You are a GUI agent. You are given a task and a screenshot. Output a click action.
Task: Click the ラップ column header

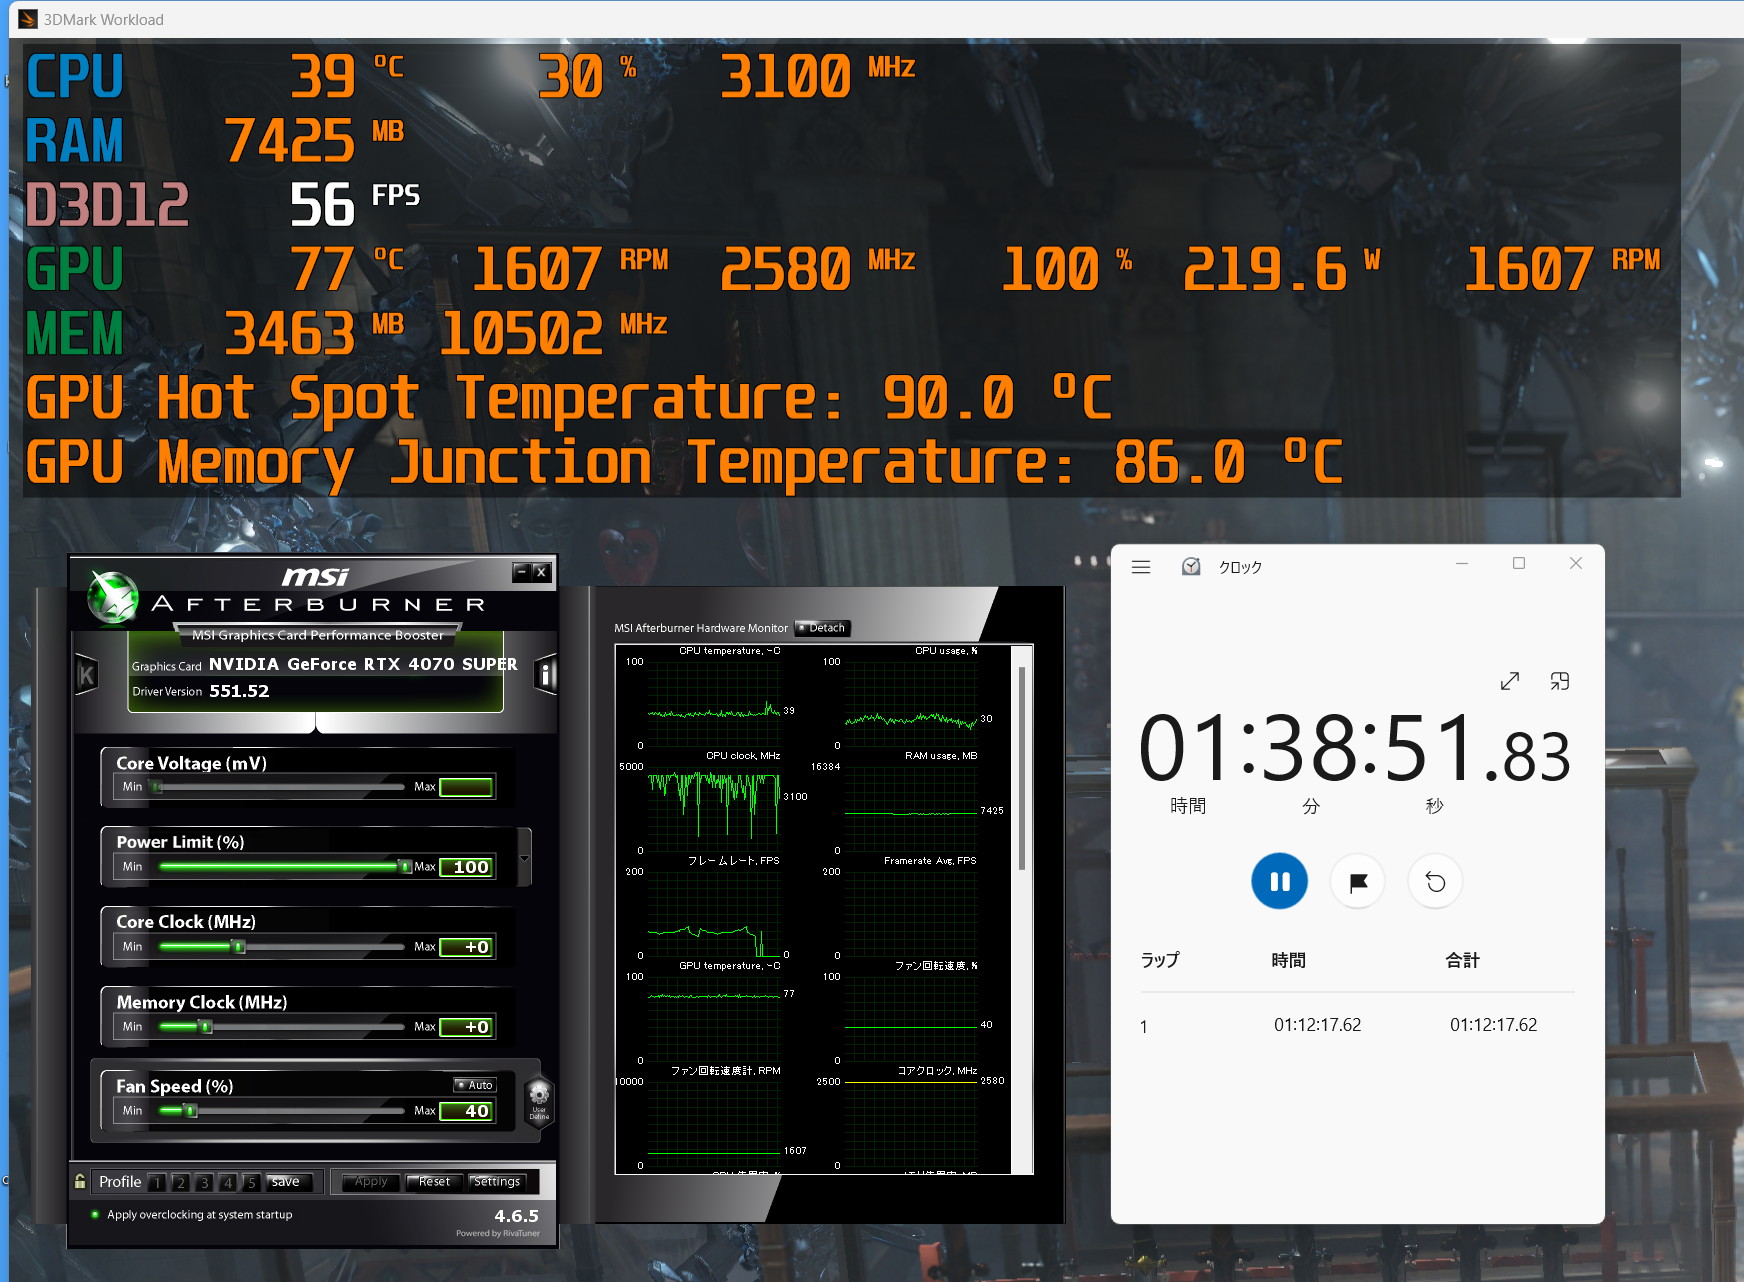(1160, 960)
